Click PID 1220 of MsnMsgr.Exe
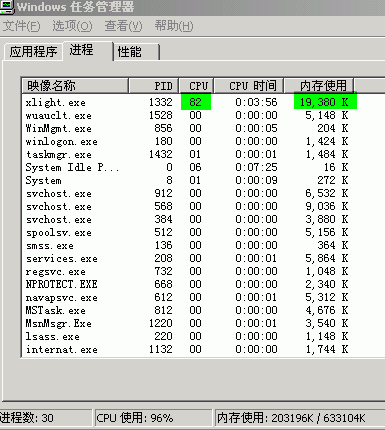The height and width of the screenshot is (430, 385). (x=161, y=323)
